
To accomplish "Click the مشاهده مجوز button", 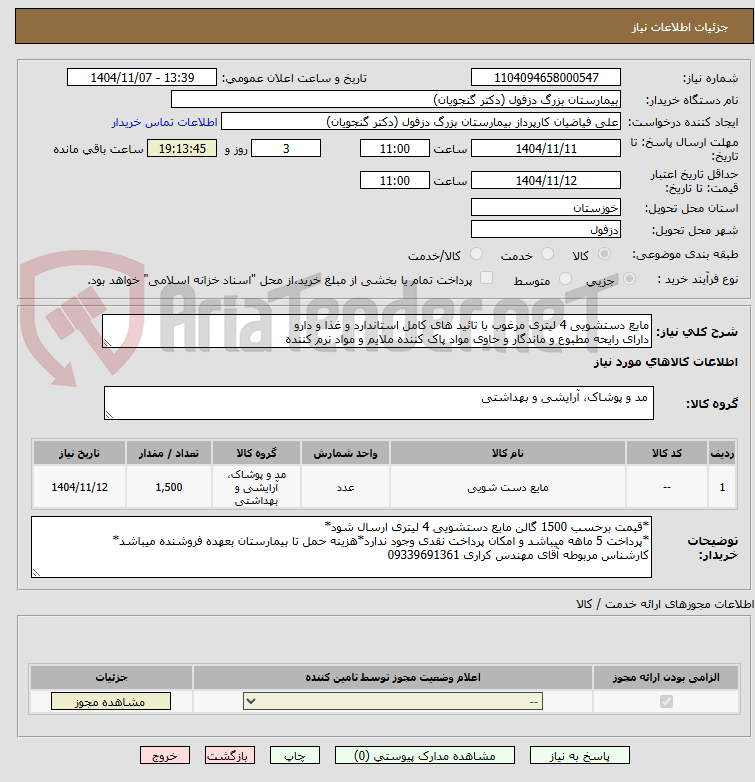I will point(111,702).
